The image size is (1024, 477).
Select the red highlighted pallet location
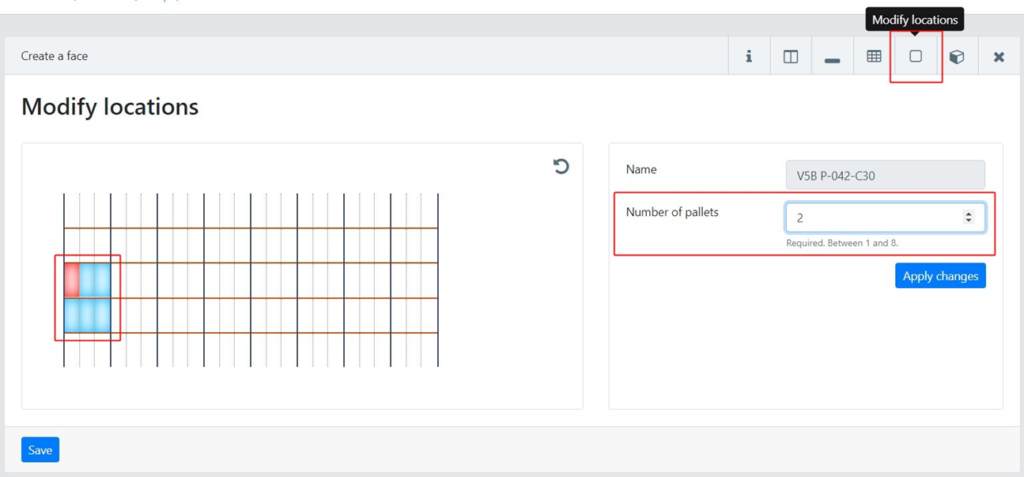coord(72,280)
